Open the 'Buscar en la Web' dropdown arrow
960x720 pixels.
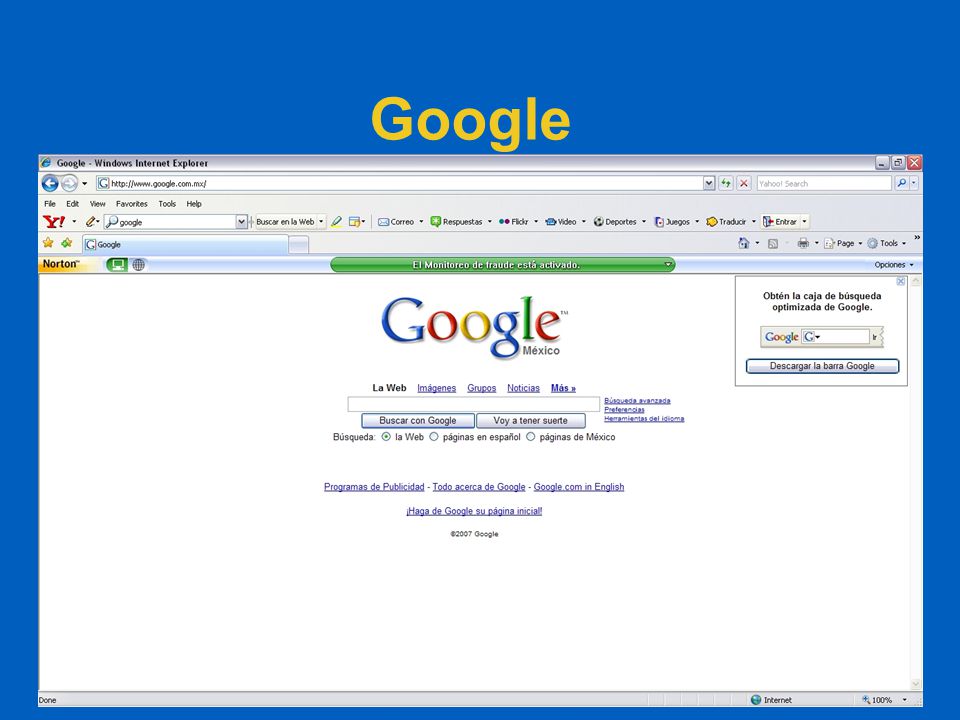click(321, 222)
